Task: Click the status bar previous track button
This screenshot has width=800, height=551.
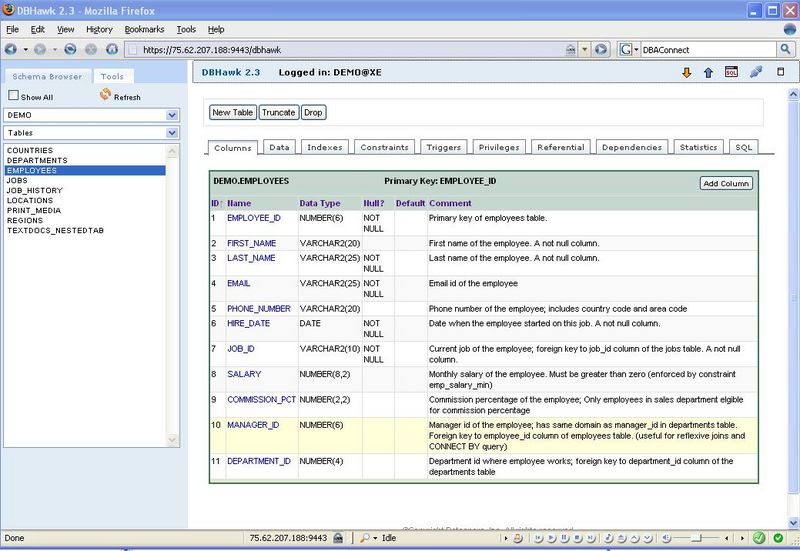Action: click(538, 538)
